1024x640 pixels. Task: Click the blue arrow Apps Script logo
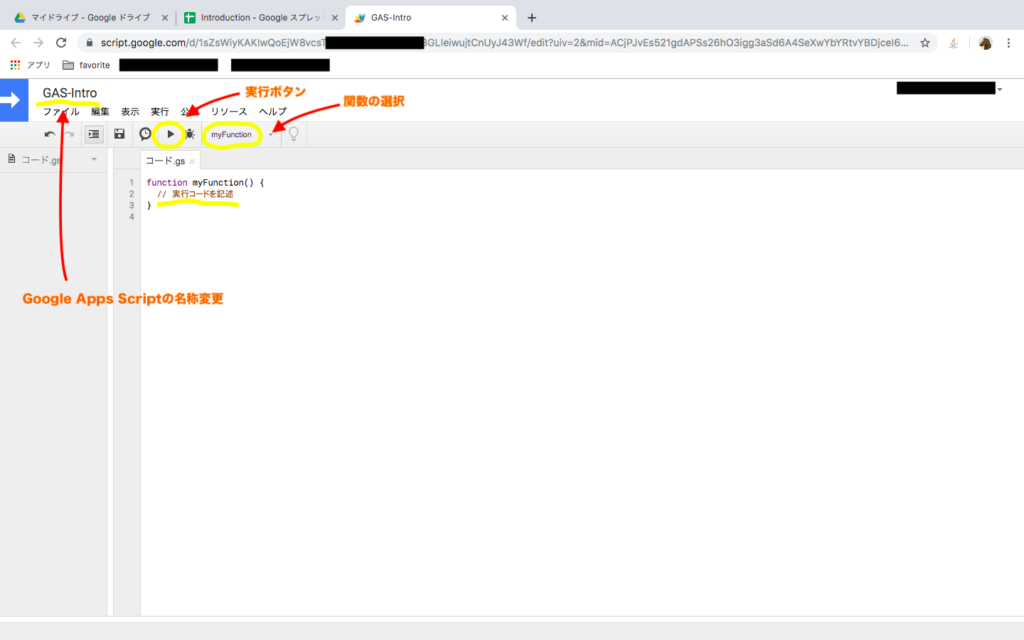(x=14, y=100)
